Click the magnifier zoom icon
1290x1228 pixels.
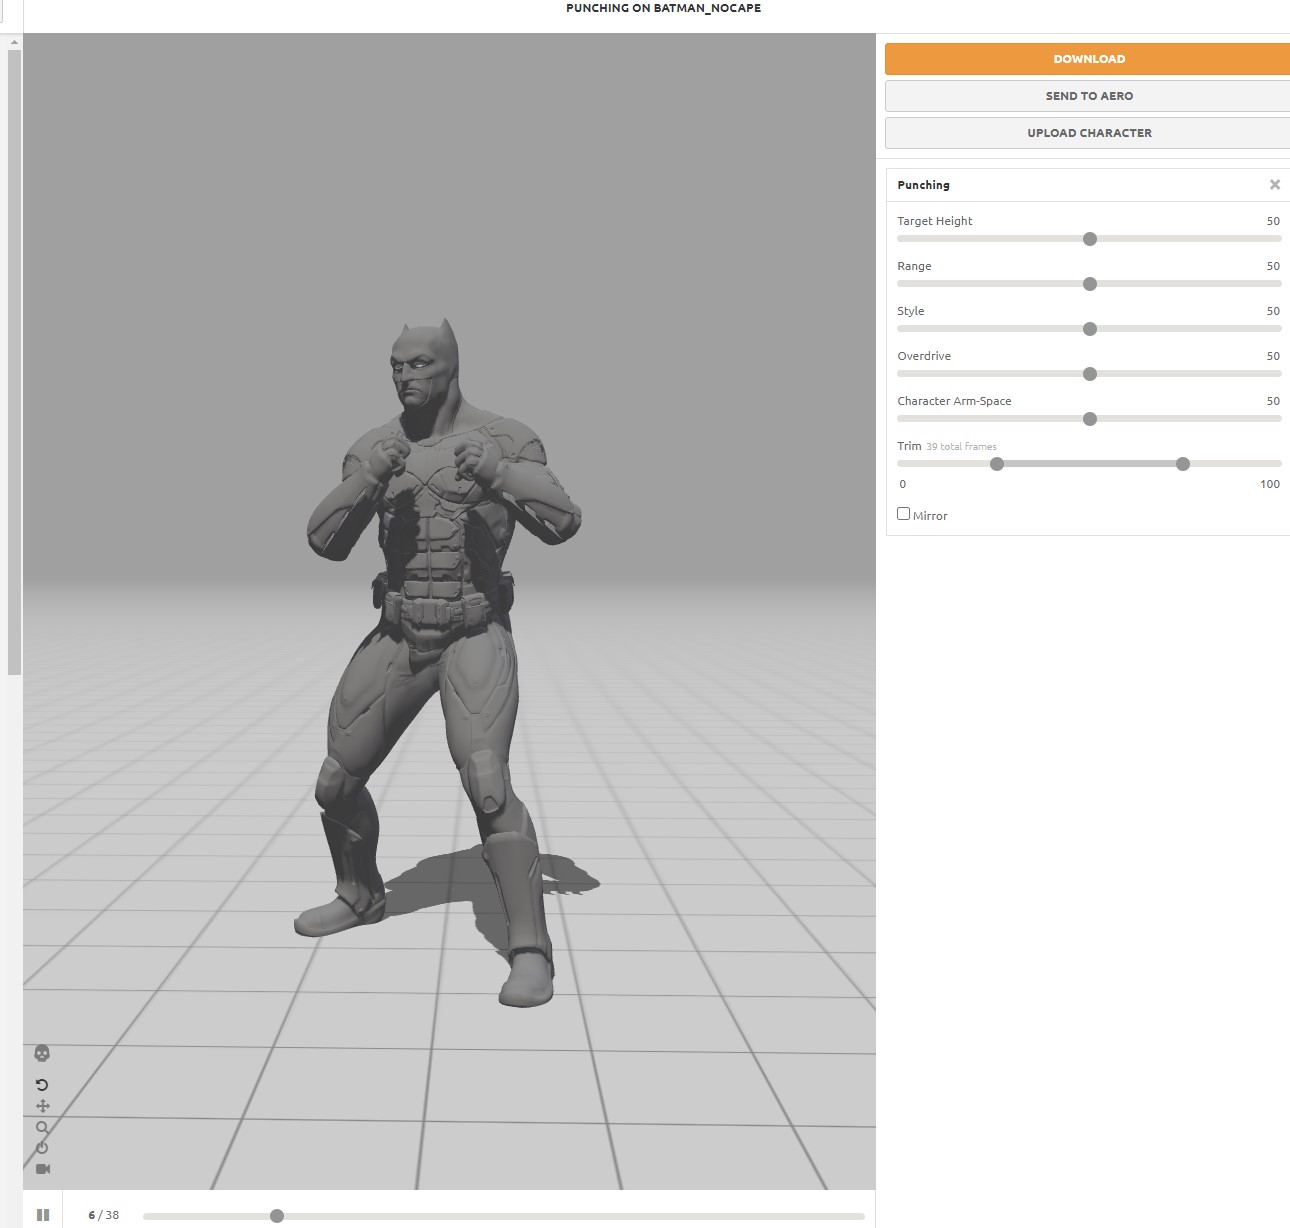pos(42,1127)
